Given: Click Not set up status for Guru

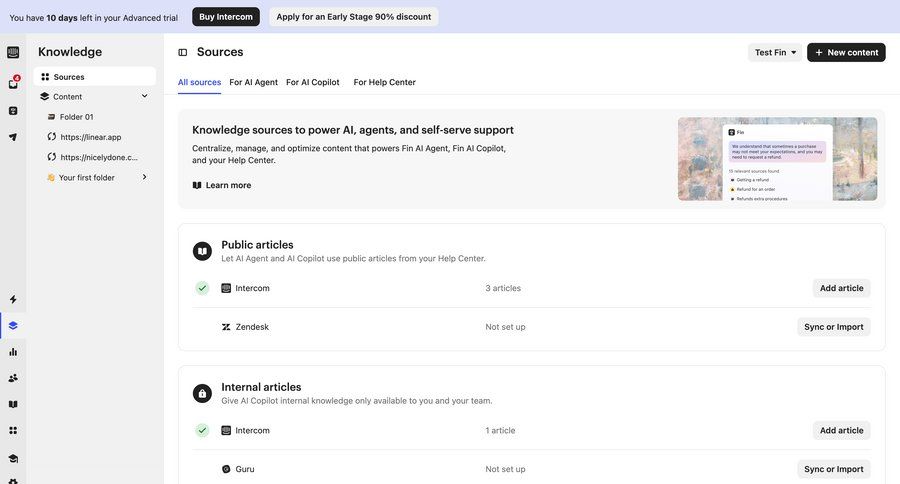Looking at the screenshot, I should [505, 469].
